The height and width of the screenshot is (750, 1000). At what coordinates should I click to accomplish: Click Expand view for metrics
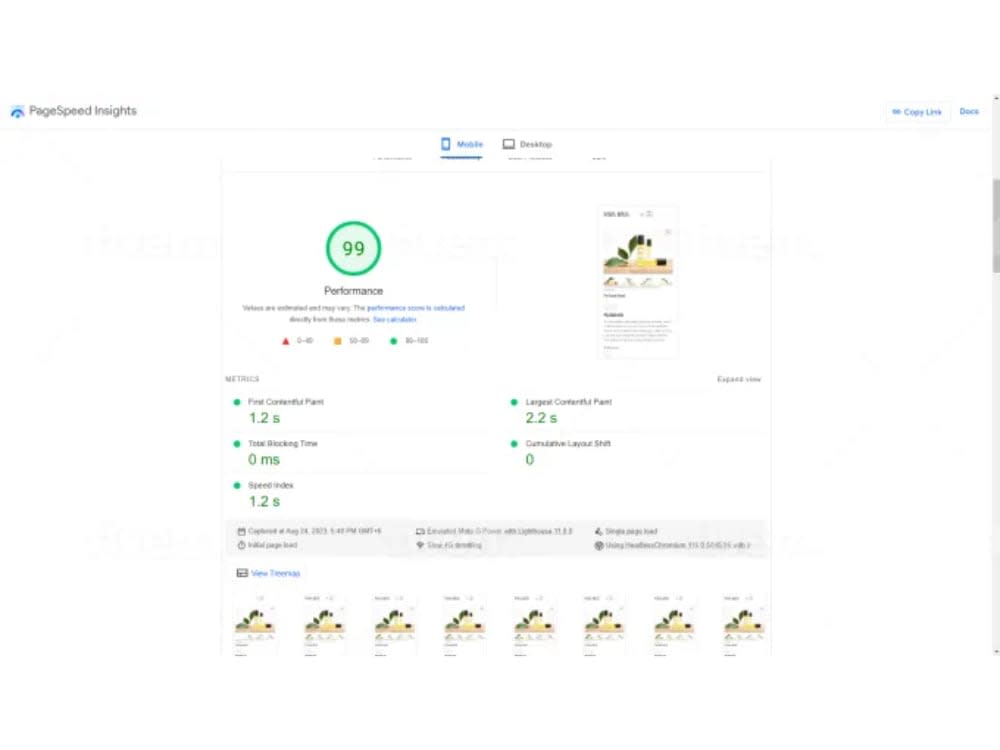(x=738, y=379)
